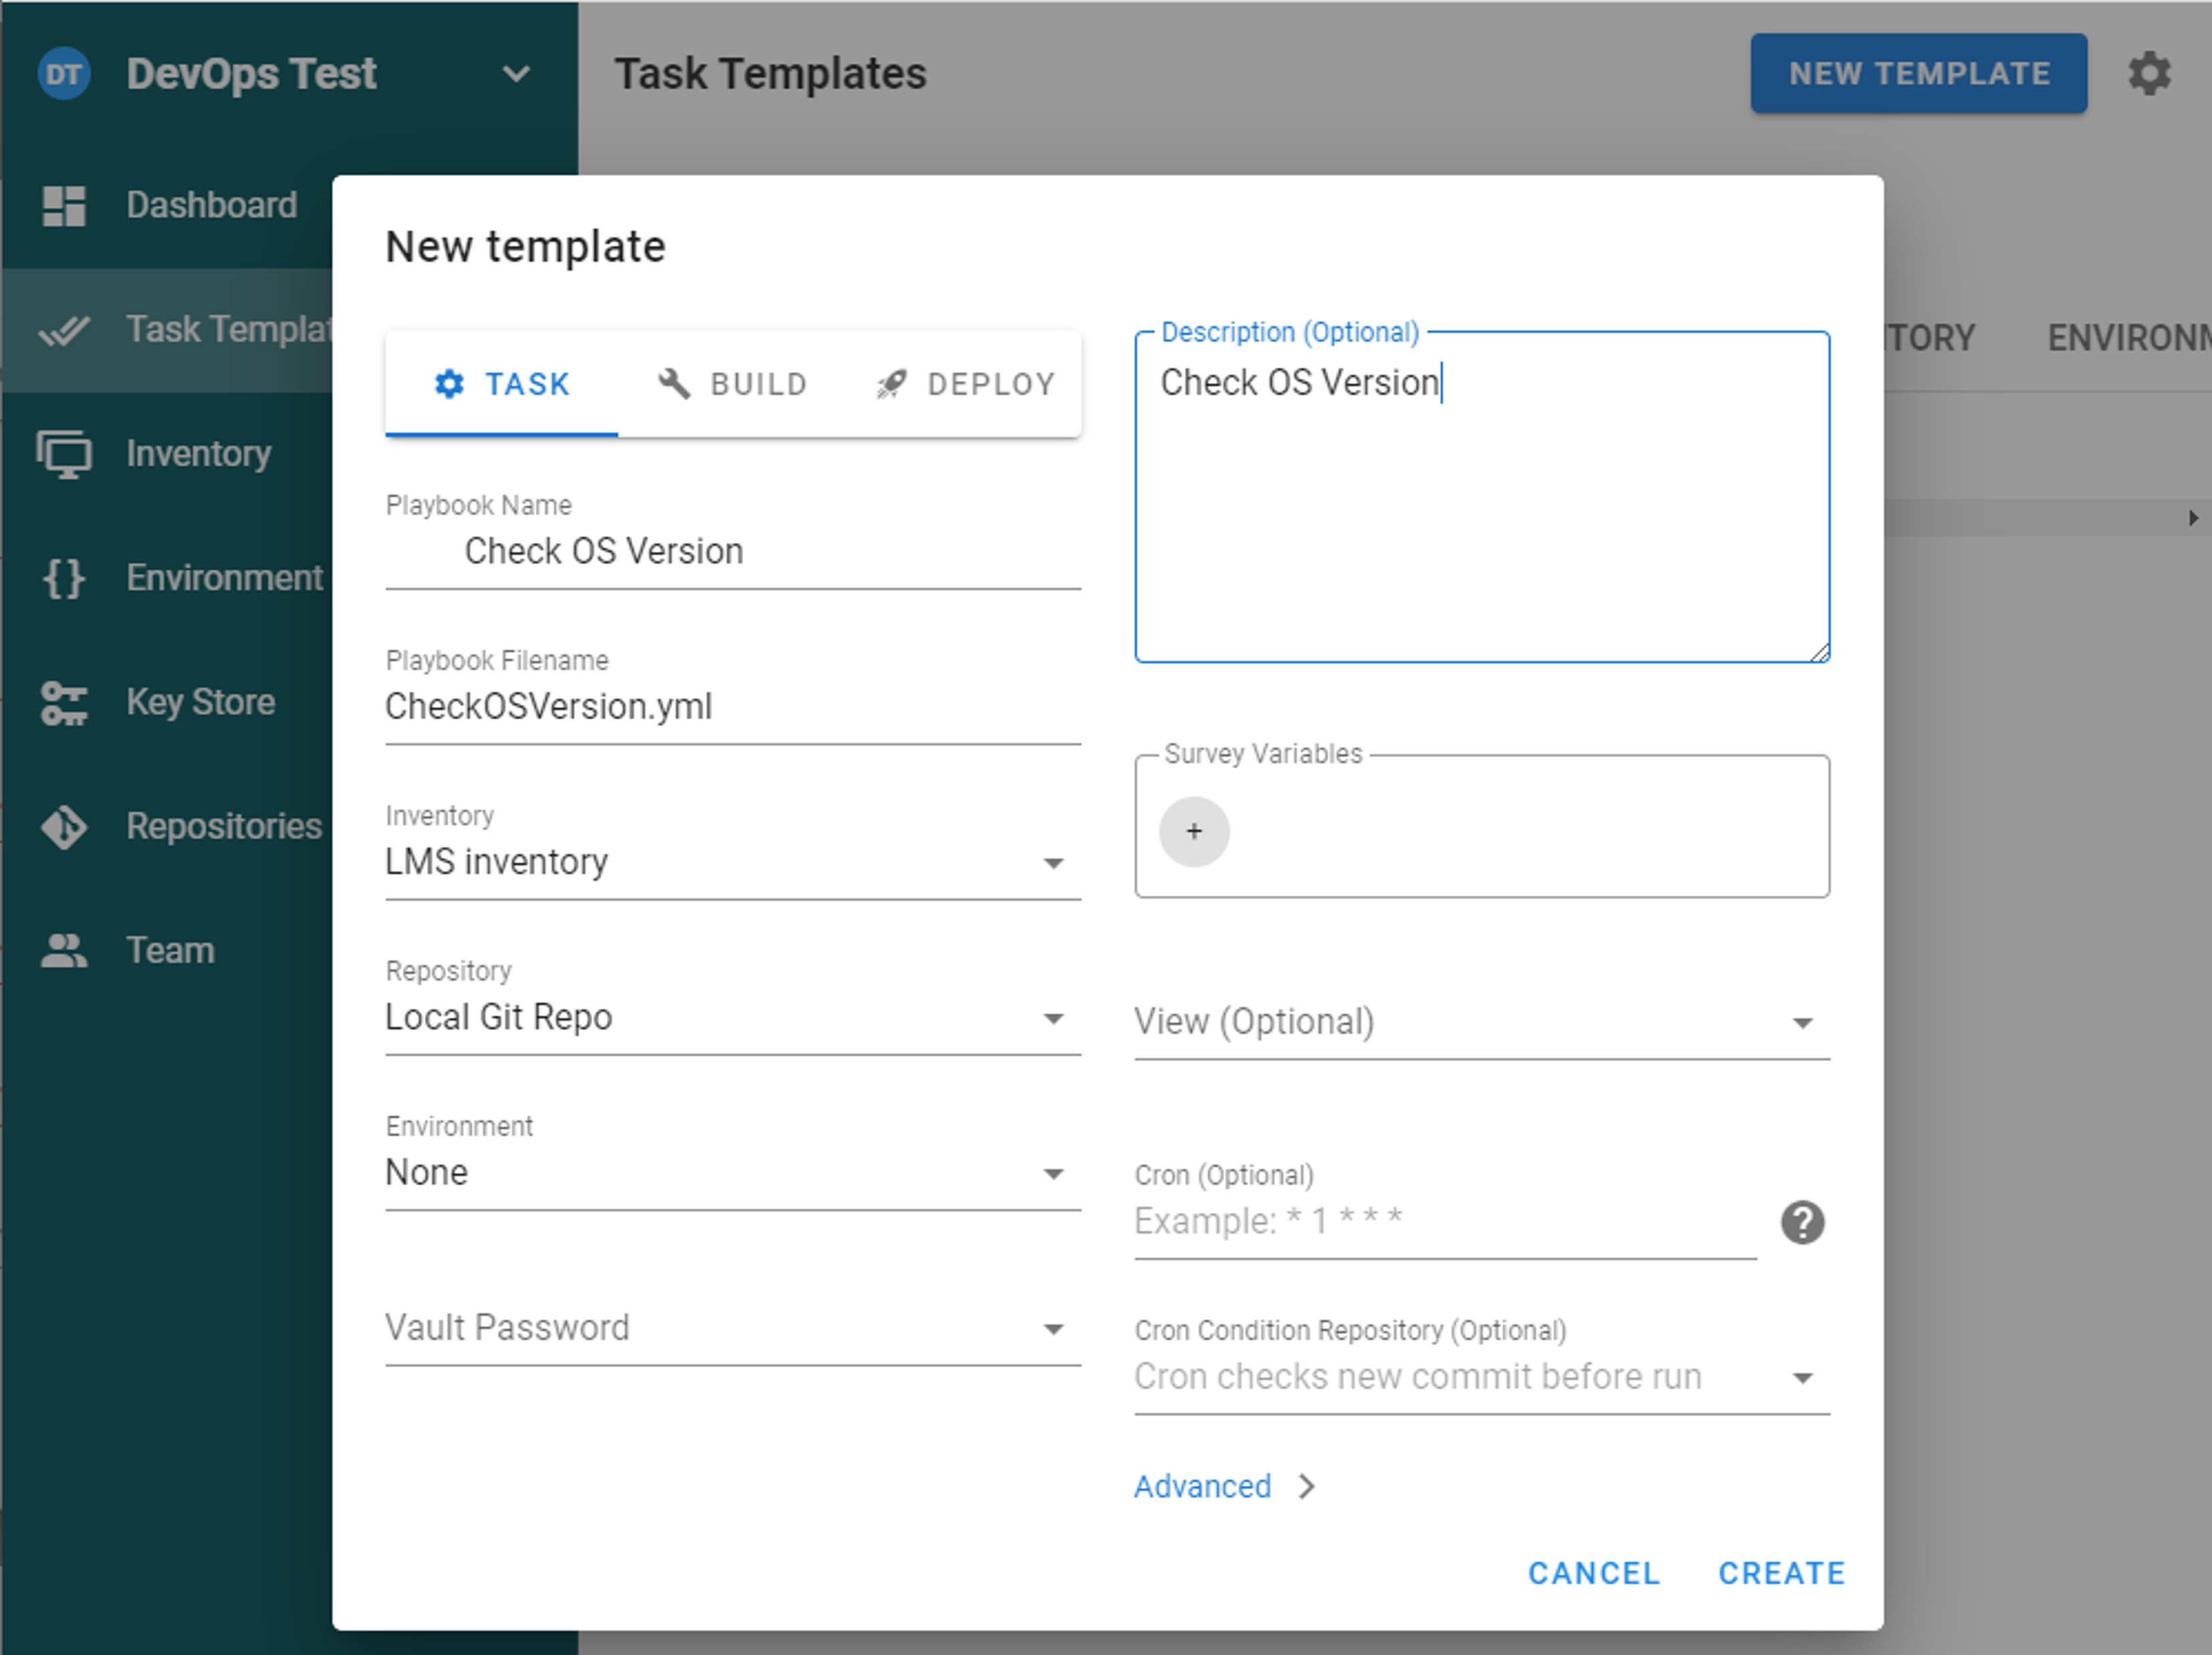Click the Key Store keys icon
The width and height of the screenshot is (2212, 1655).
pos(64,702)
